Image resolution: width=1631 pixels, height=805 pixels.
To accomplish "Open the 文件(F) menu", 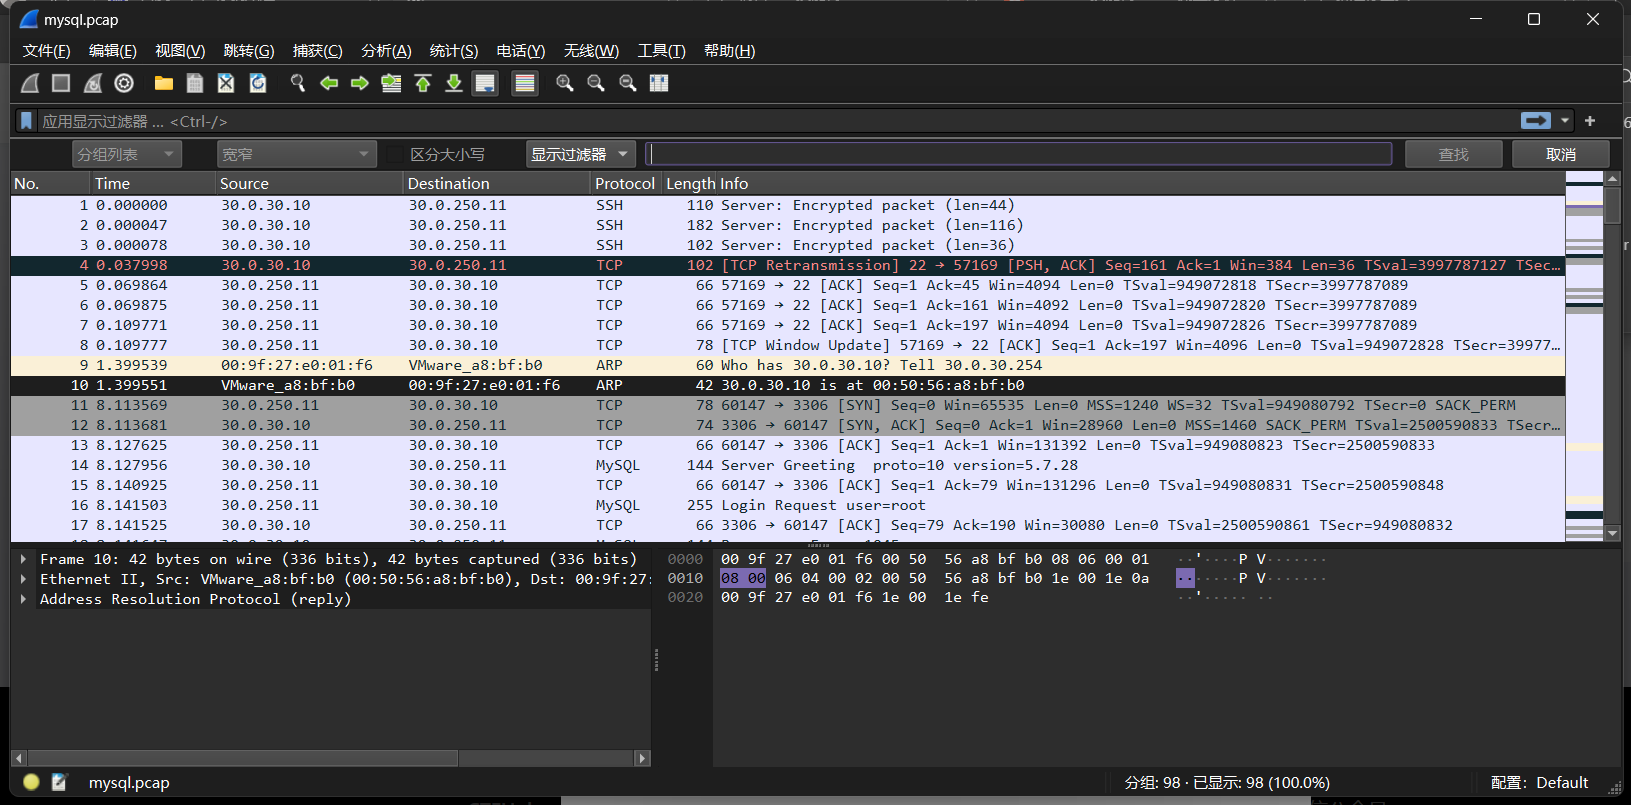I will tap(46, 51).
